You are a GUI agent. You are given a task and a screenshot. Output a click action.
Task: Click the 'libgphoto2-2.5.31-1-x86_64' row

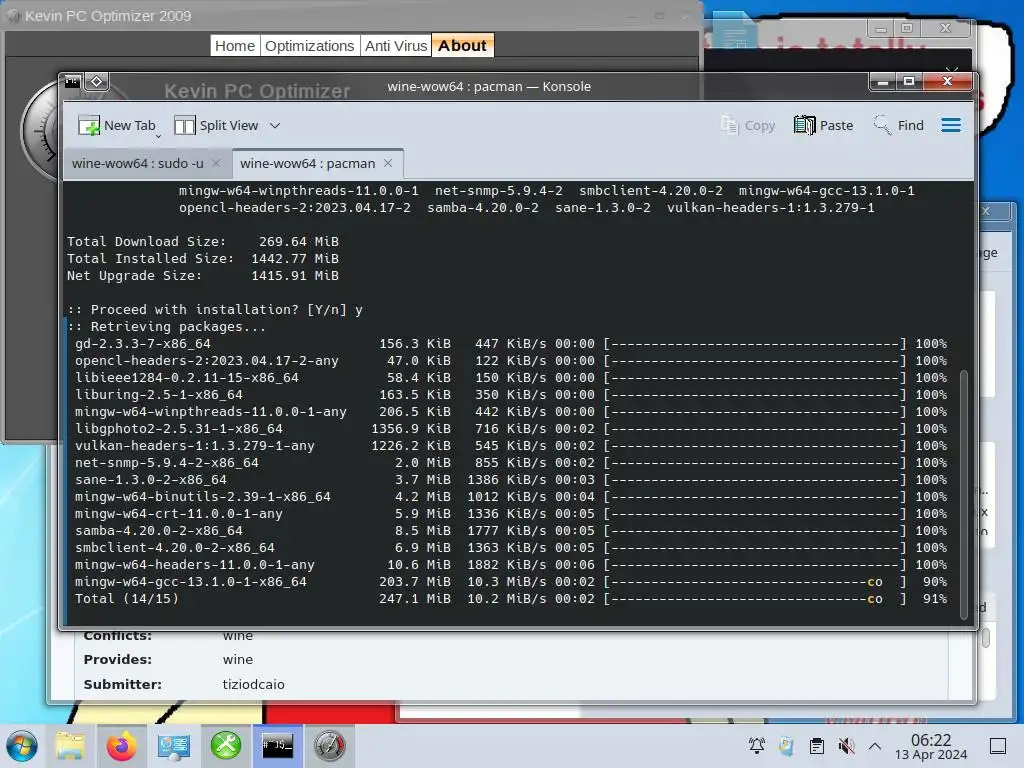point(511,429)
